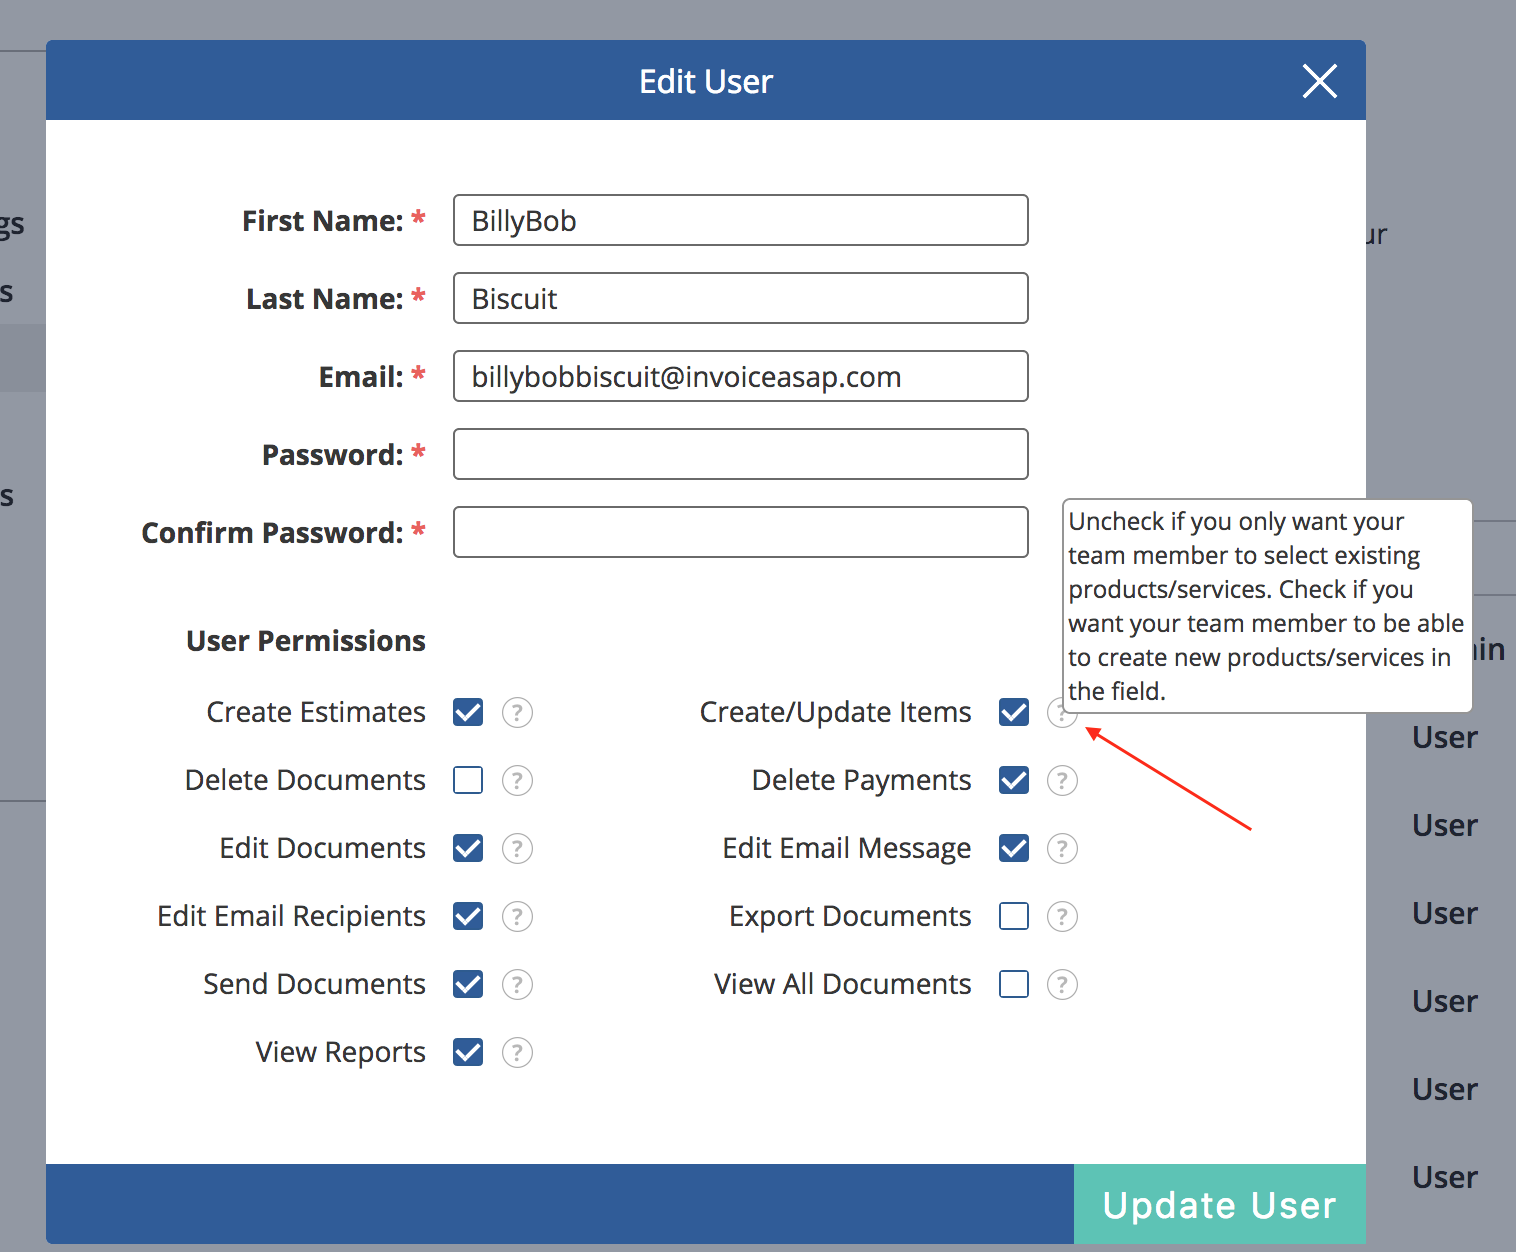Show help for Edit Email Message
This screenshot has height=1252, width=1516.
point(1062,848)
